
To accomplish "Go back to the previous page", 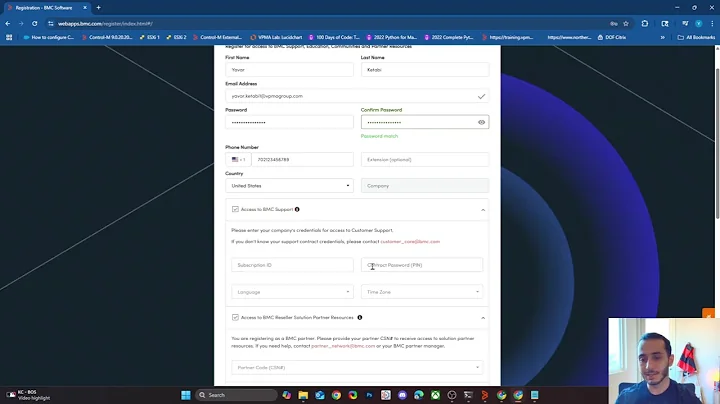I will click(8, 23).
